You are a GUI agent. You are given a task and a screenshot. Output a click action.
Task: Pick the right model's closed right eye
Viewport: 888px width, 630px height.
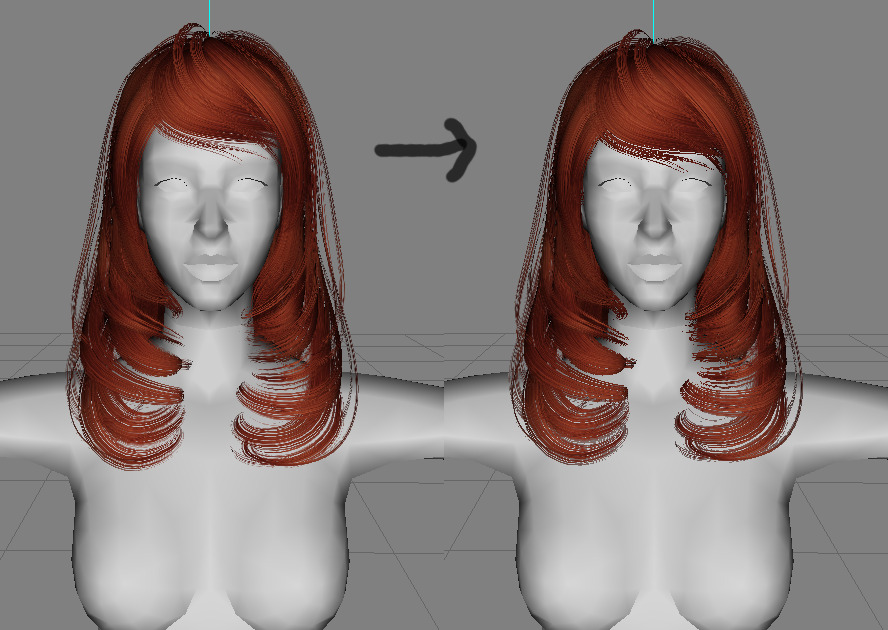pyautogui.click(x=614, y=182)
